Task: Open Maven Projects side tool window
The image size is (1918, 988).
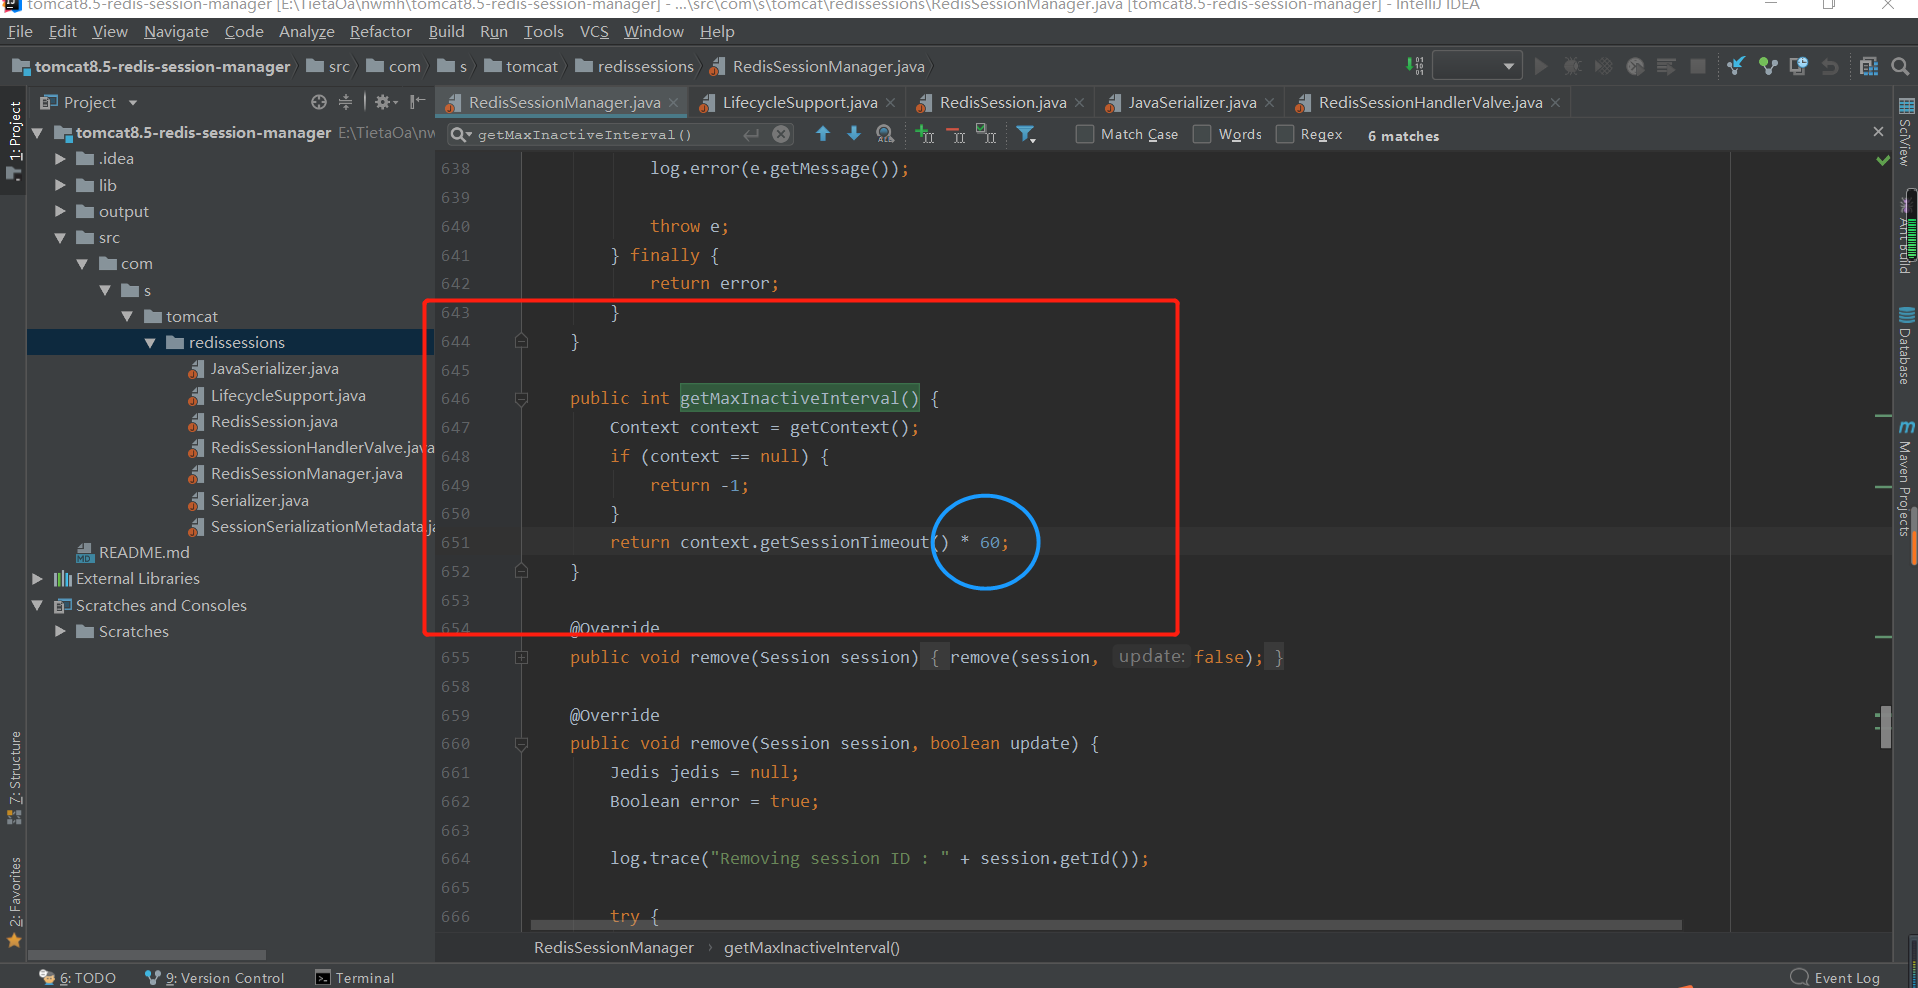Action: [1906, 478]
